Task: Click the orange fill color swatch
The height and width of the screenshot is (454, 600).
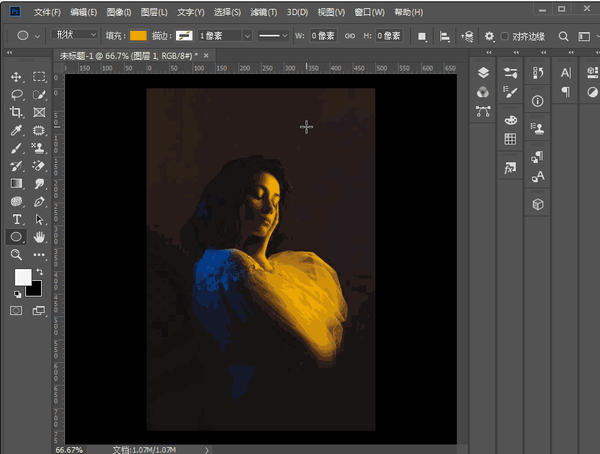Action: pos(138,36)
